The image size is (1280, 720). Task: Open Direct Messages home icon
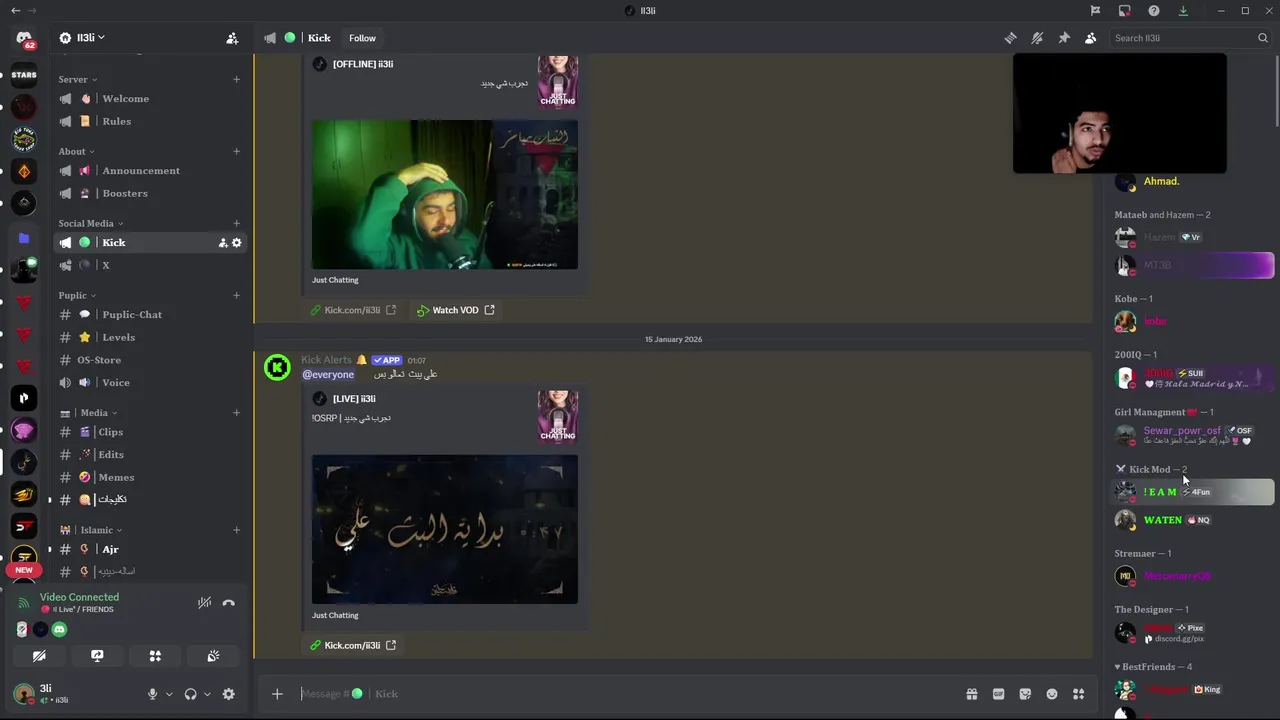point(24,40)
